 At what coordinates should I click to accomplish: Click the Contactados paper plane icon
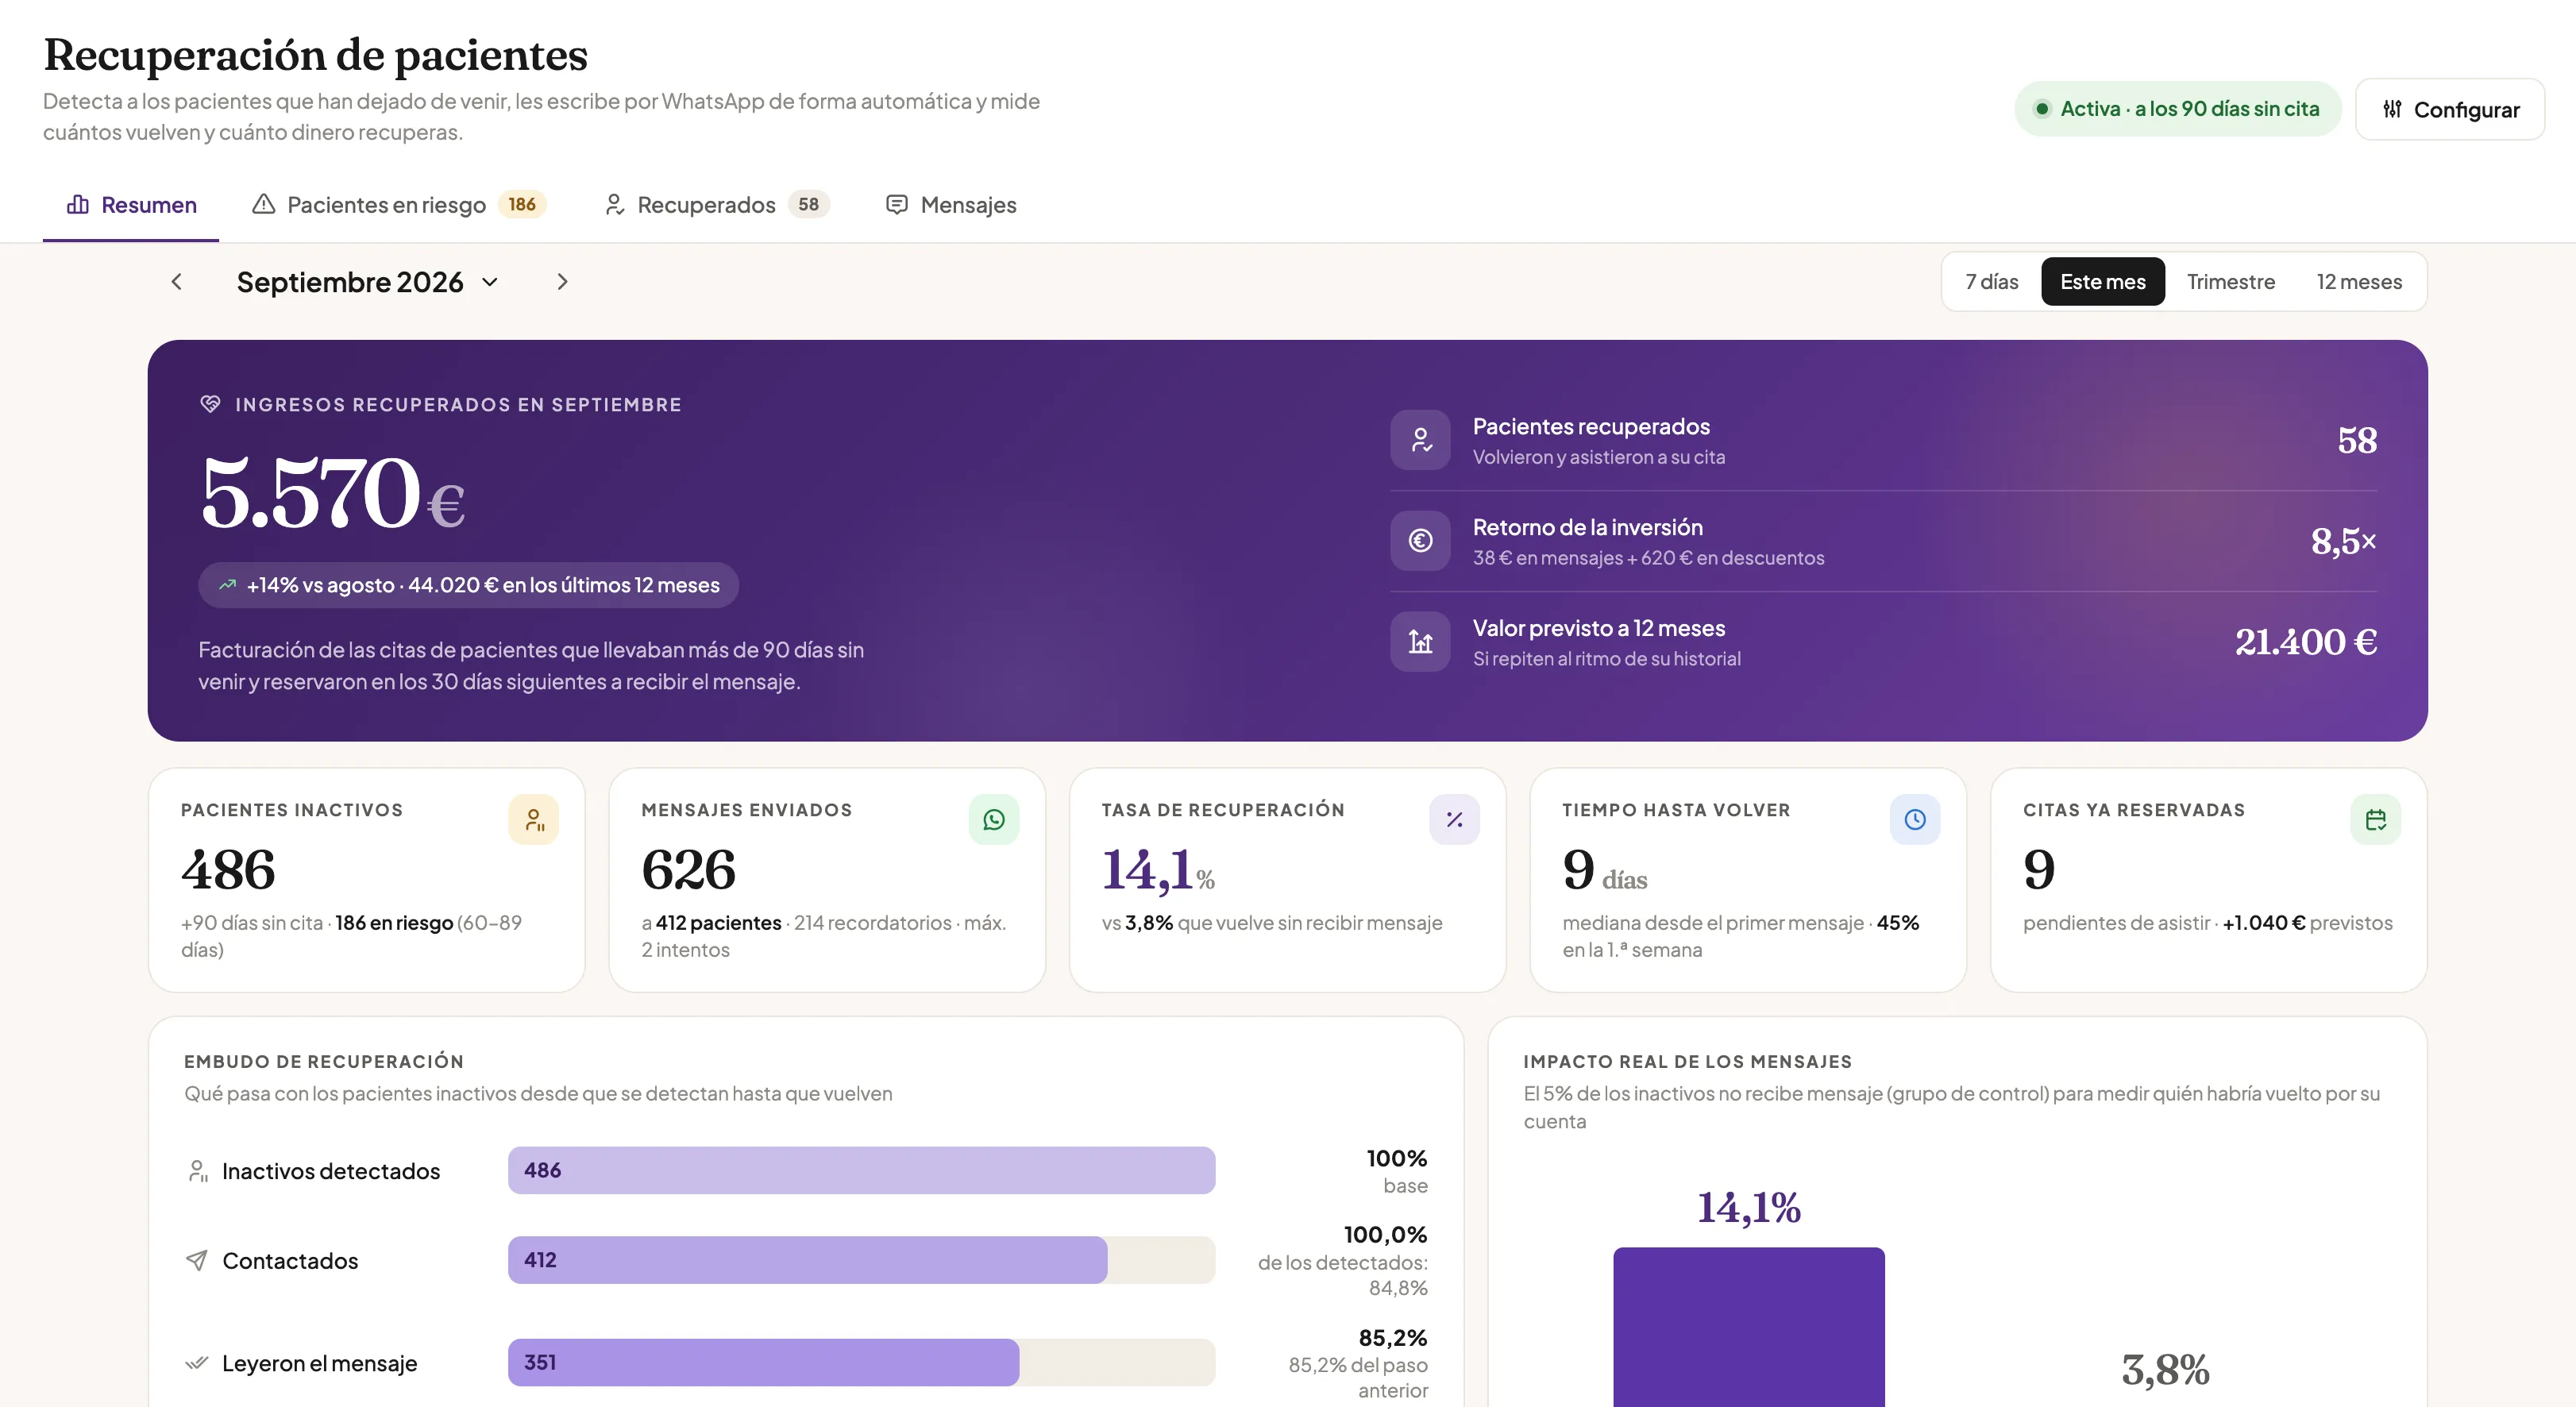coord(197,1261)
